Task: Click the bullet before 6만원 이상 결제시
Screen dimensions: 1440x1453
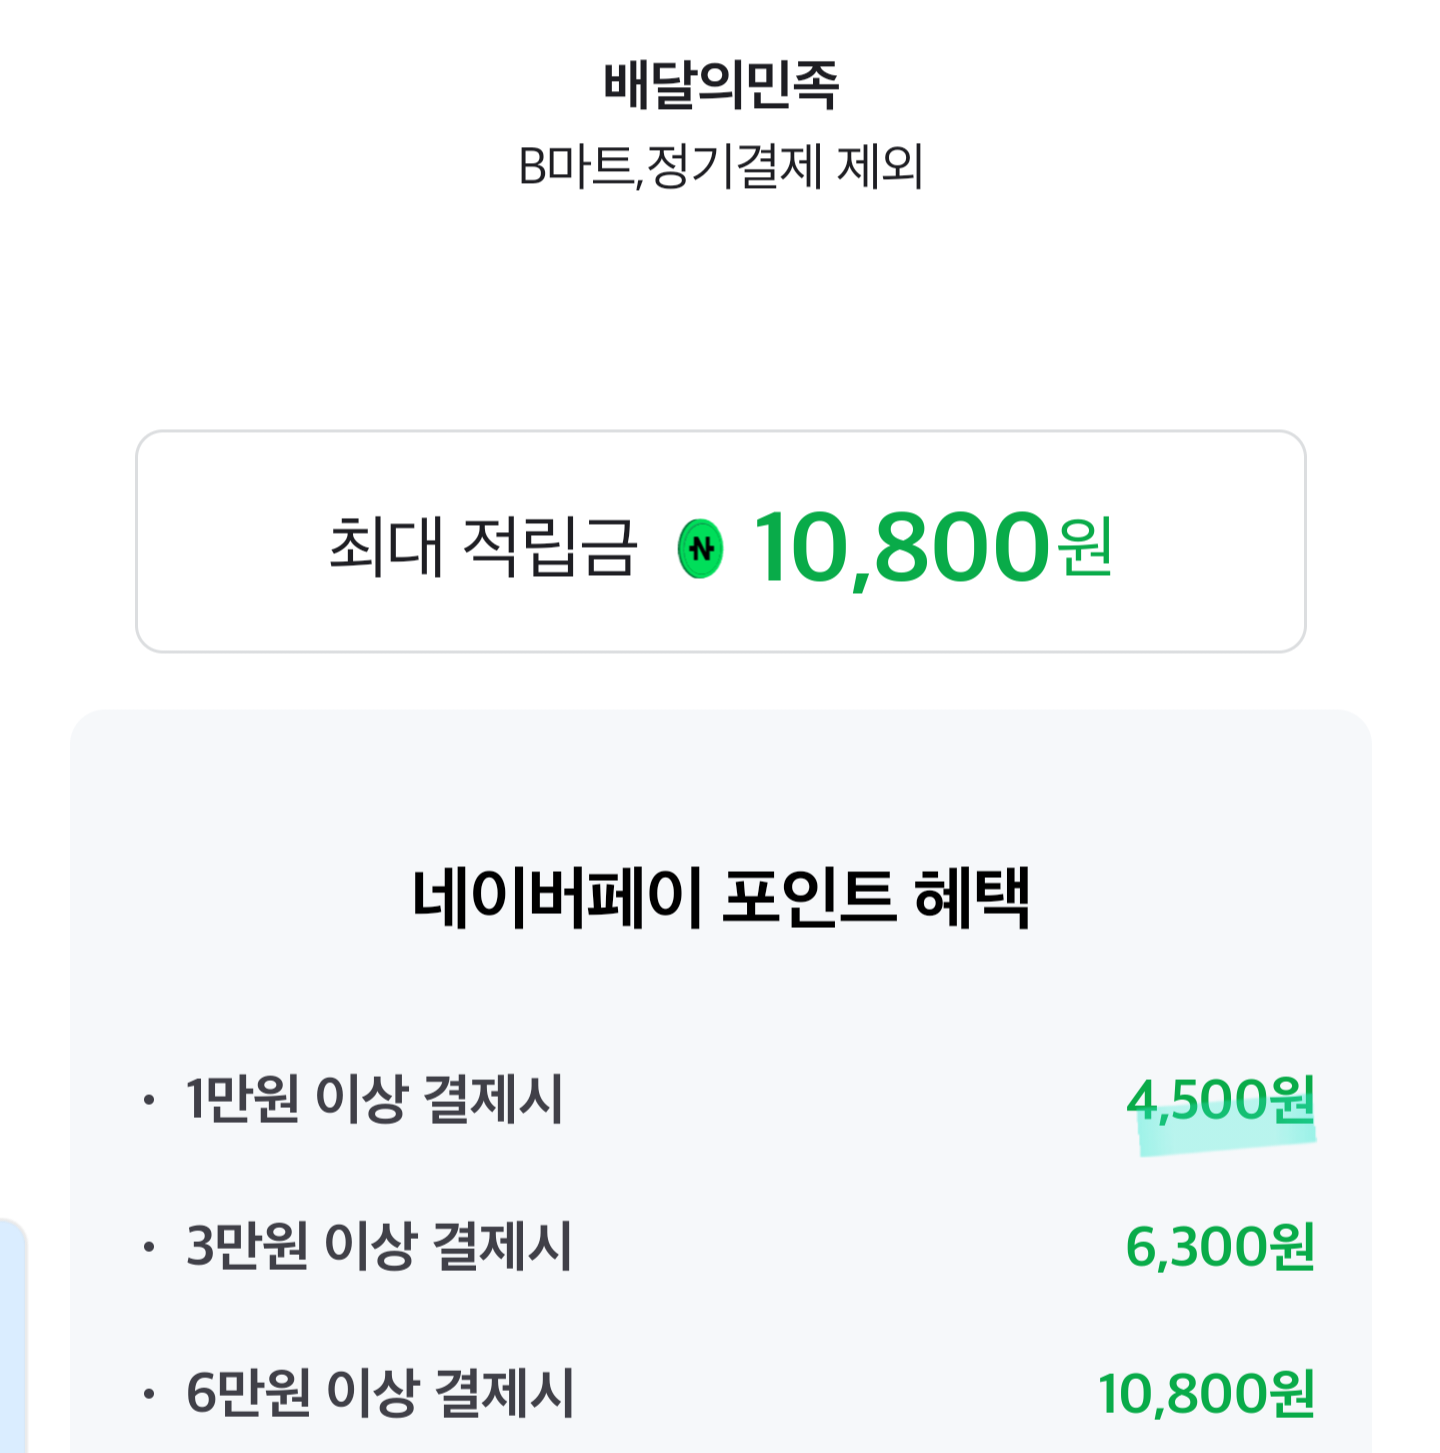Action: pos(149,1394)
